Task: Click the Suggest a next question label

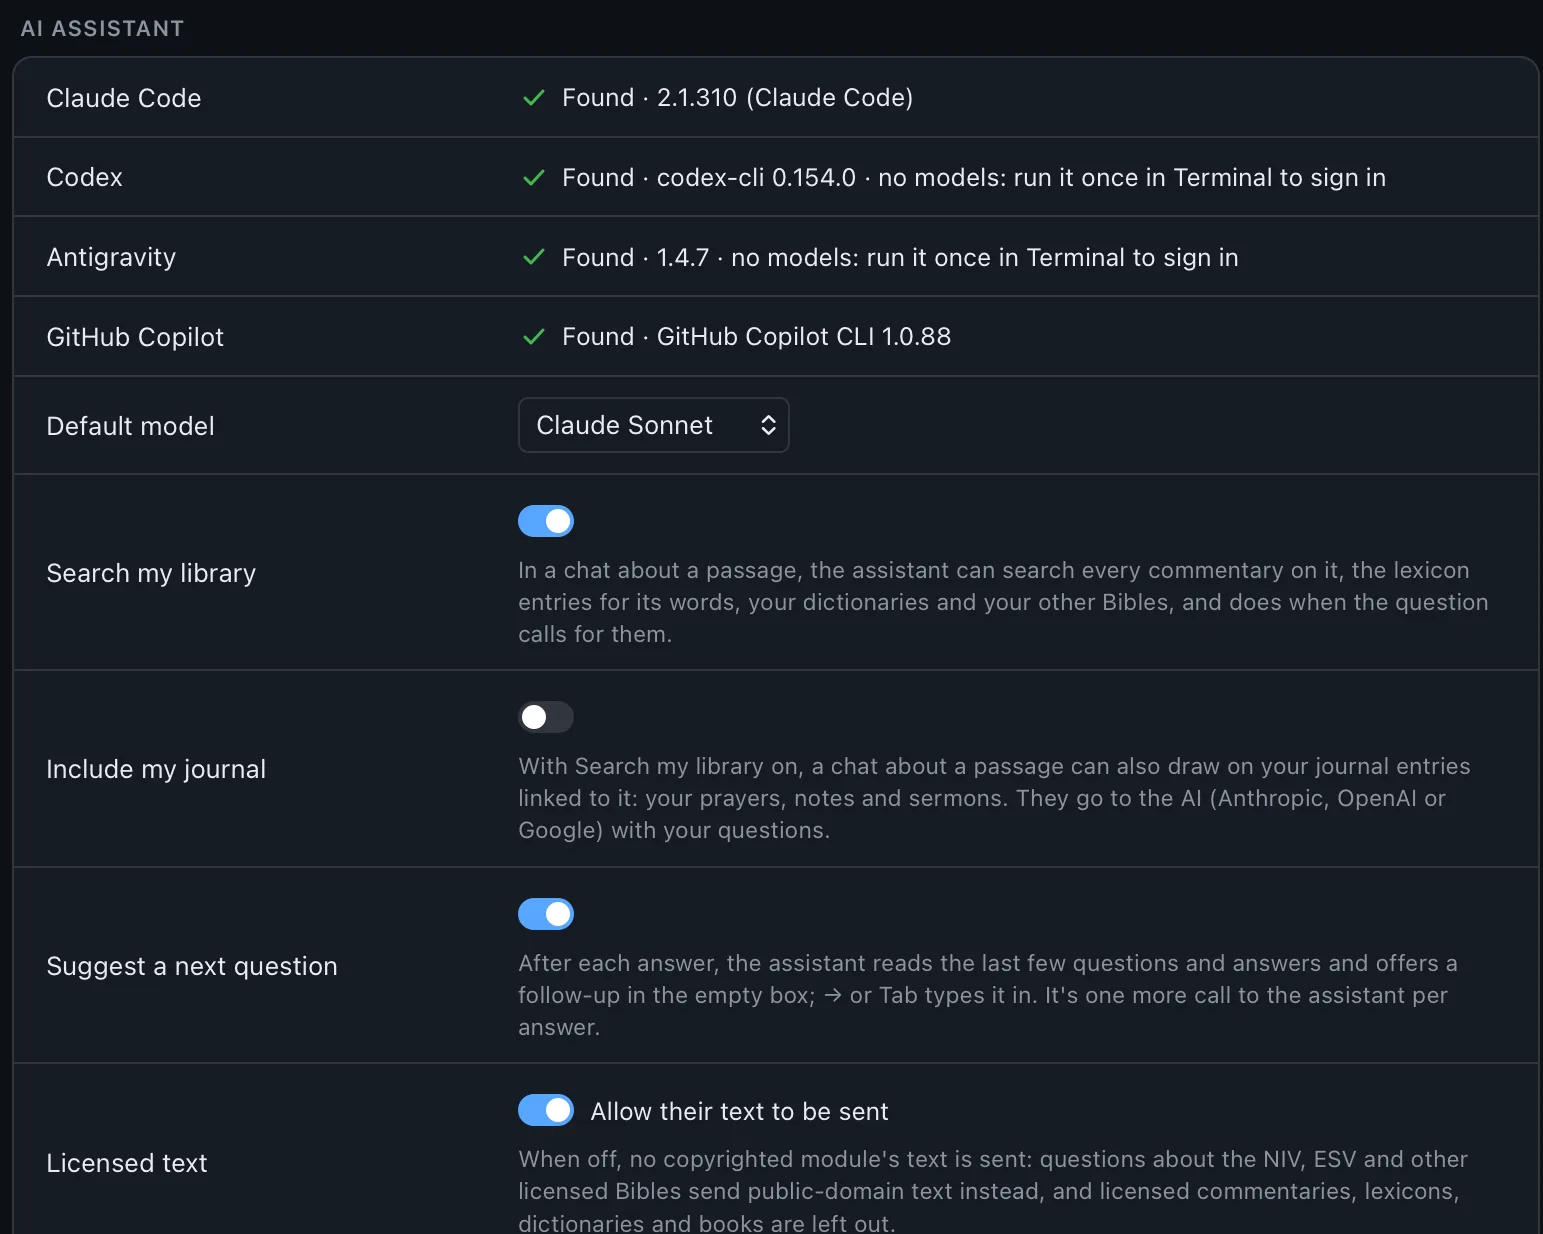Action: coord(192,966)
